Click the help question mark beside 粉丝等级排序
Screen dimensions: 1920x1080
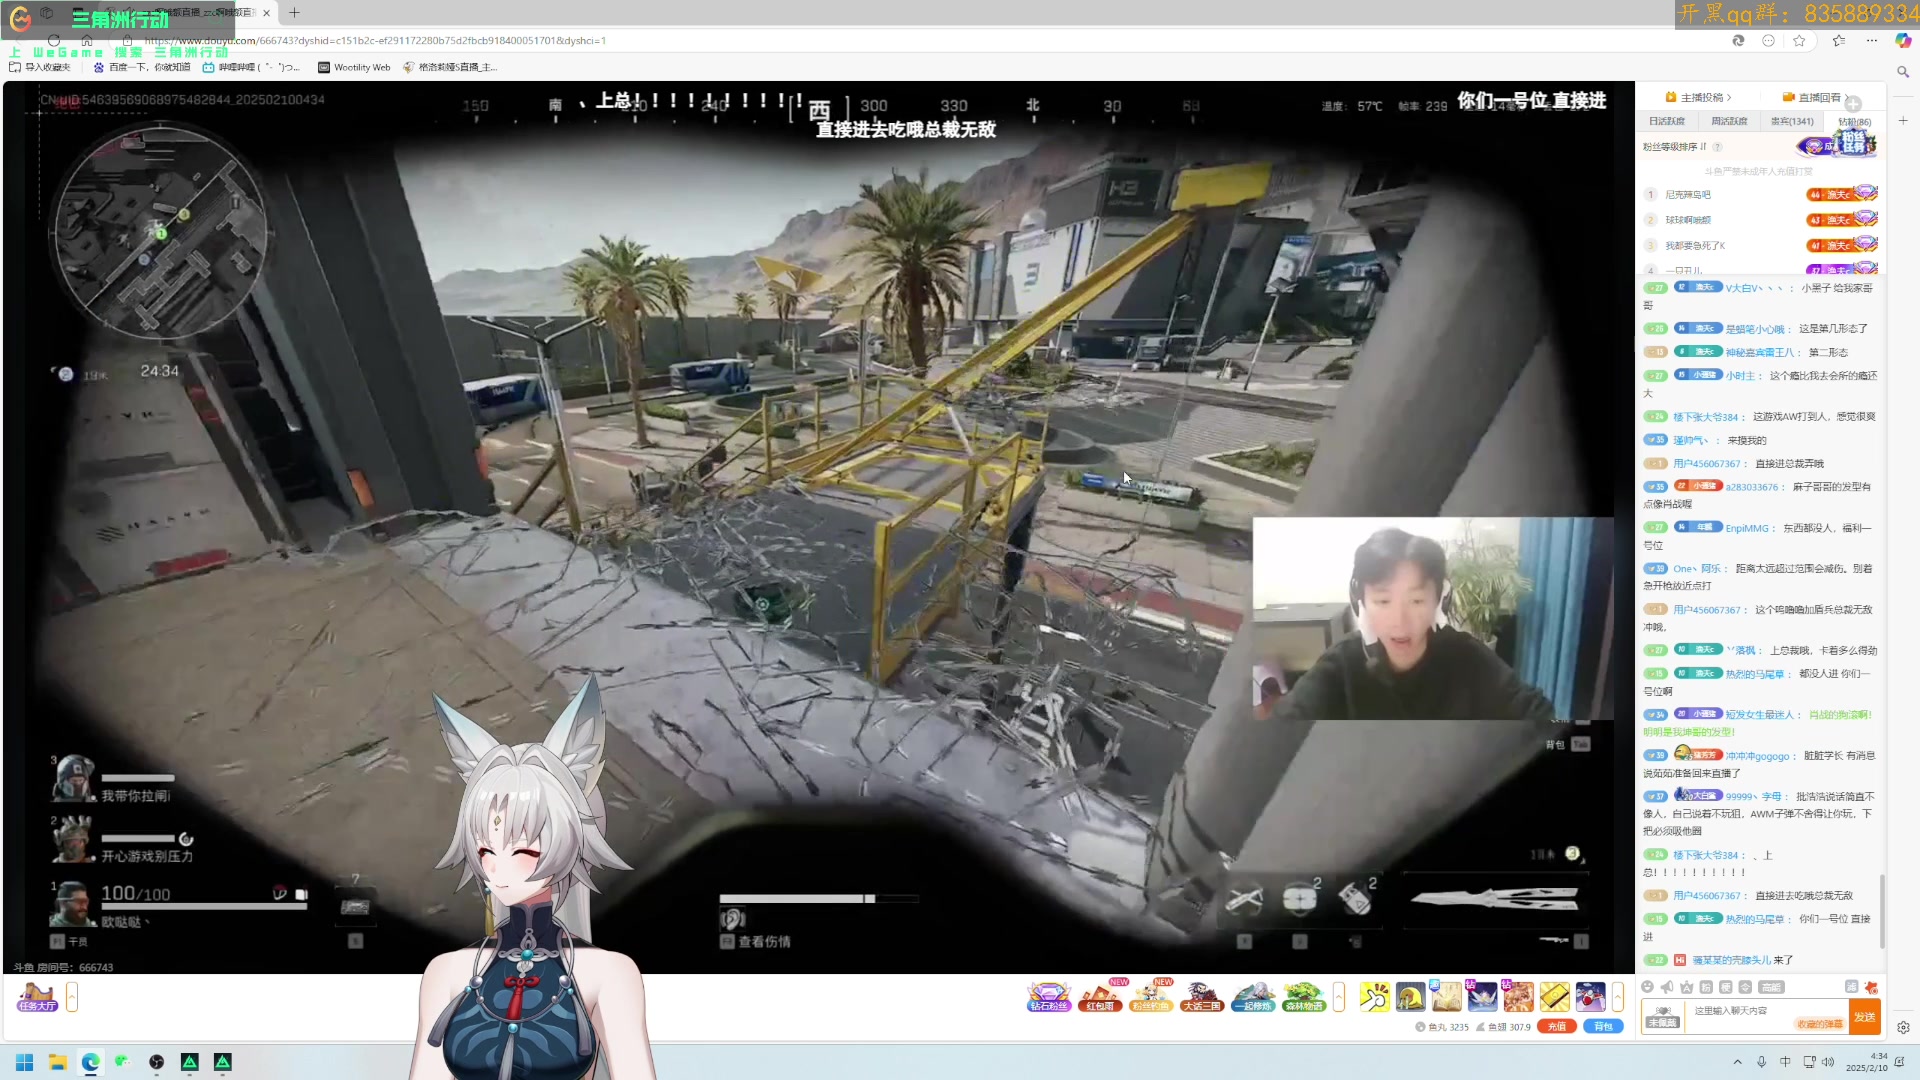pyautogui.click(x=1717, y=147)
